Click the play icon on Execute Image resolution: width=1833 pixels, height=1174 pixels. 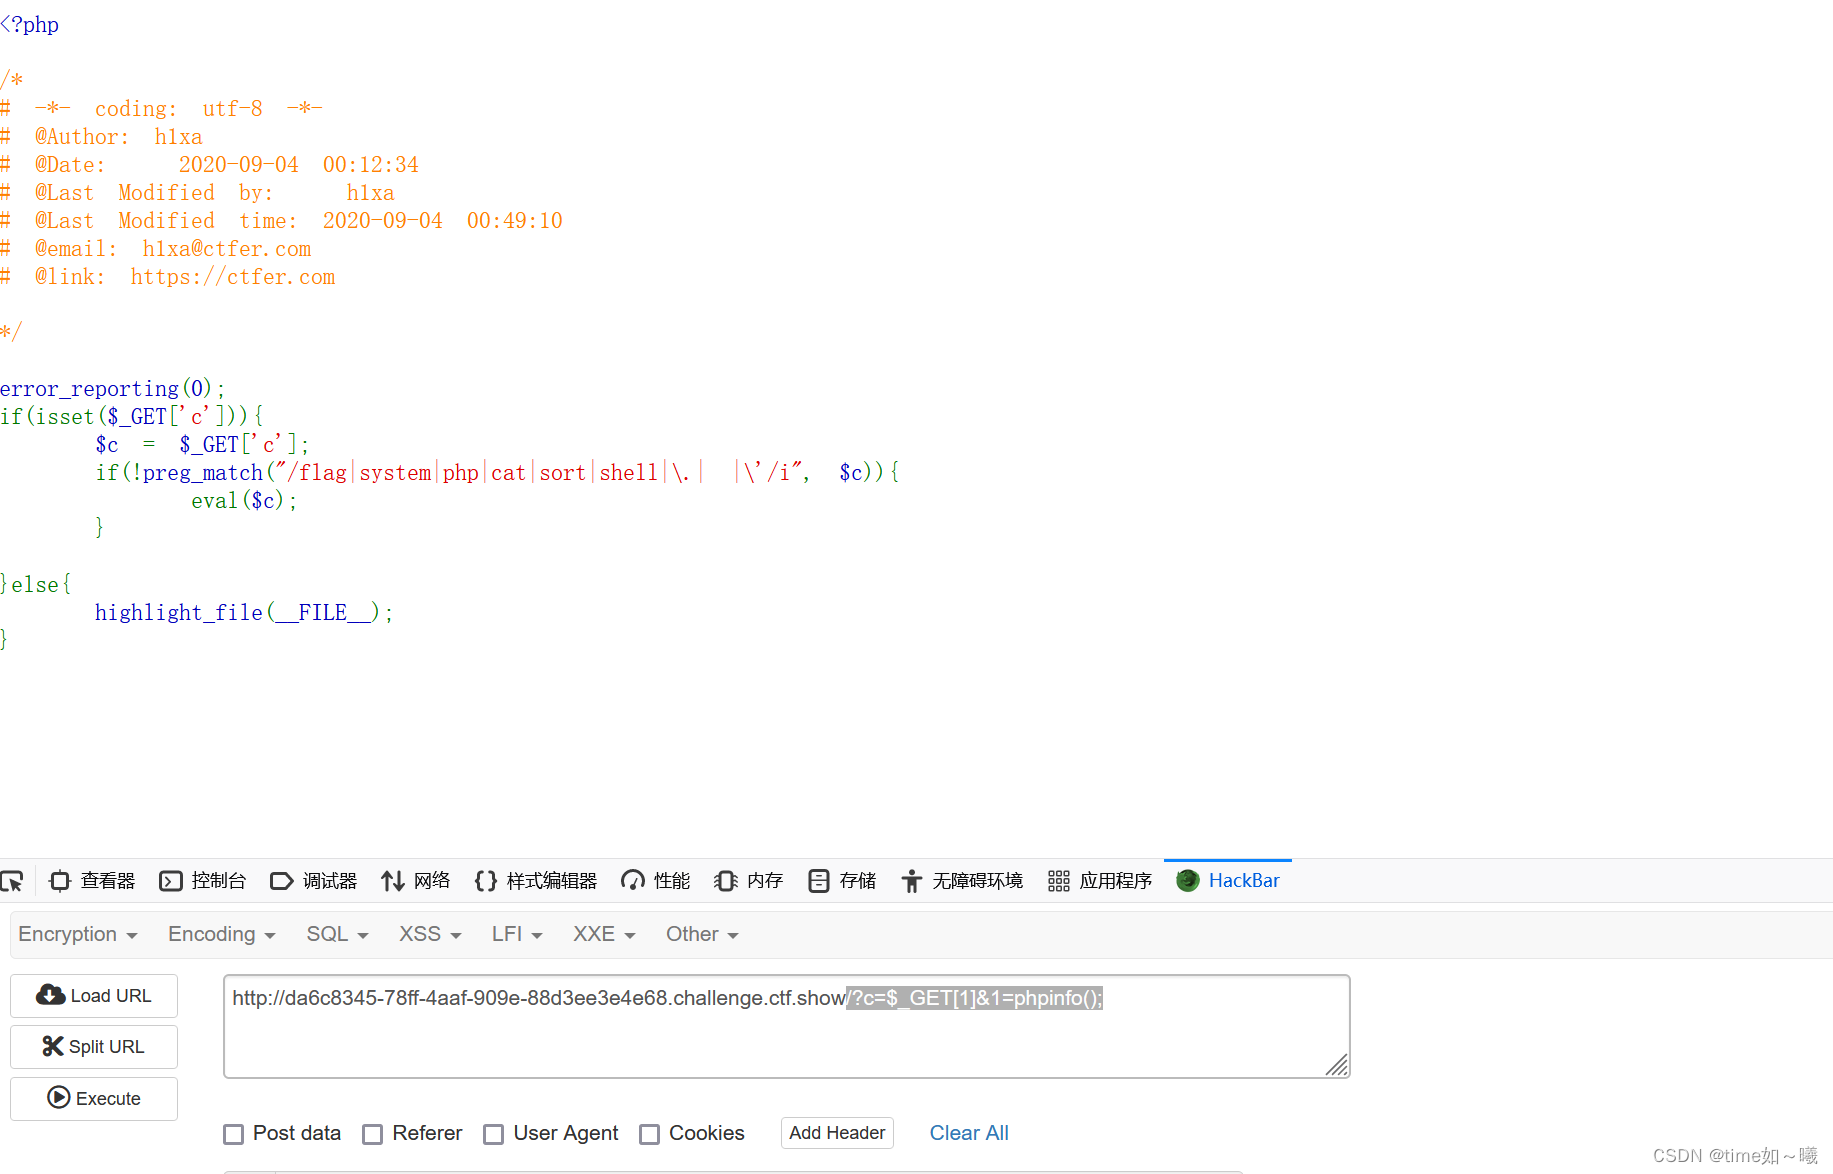59,1098
